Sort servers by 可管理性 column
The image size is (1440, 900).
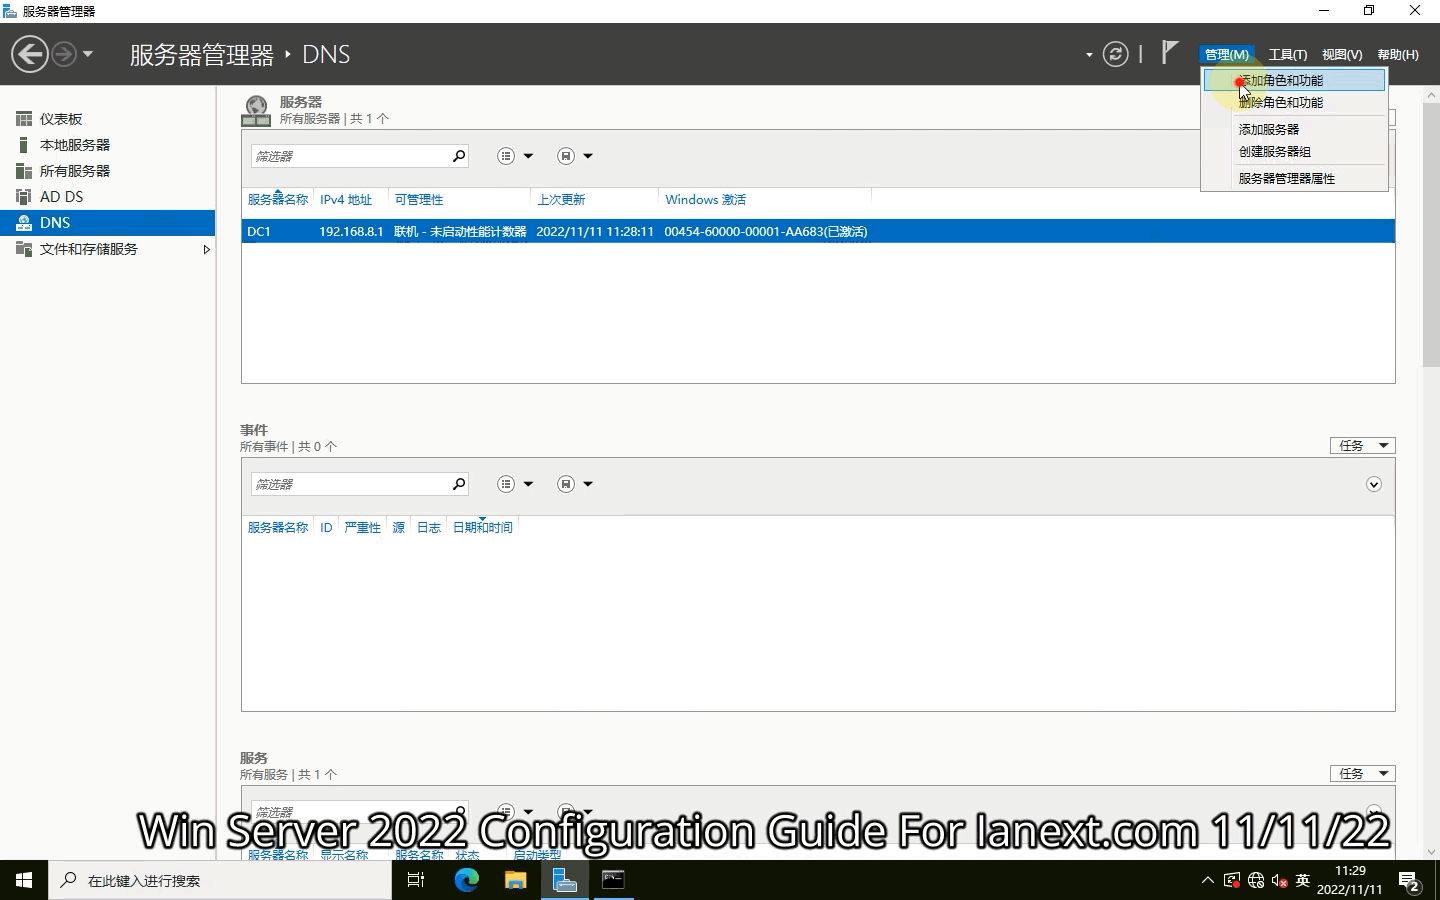tap(418, 199)
